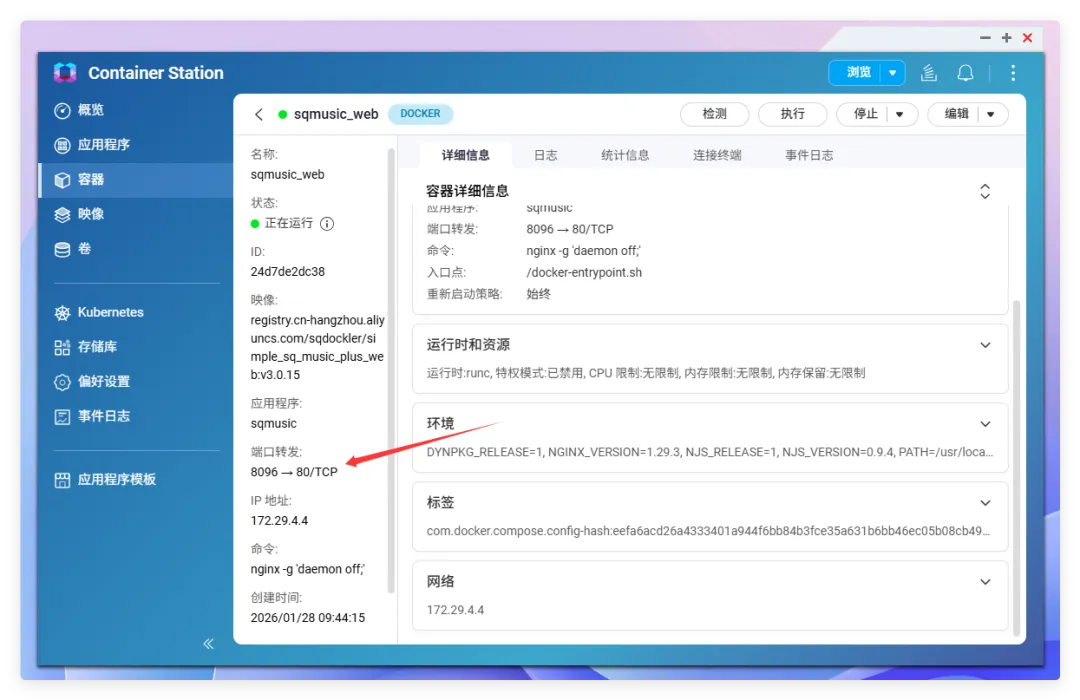This screenshot has width=1080, height=700.
Task: Click the image name registry.cn-hangzhou text
Action: click(x=318, y=347)
